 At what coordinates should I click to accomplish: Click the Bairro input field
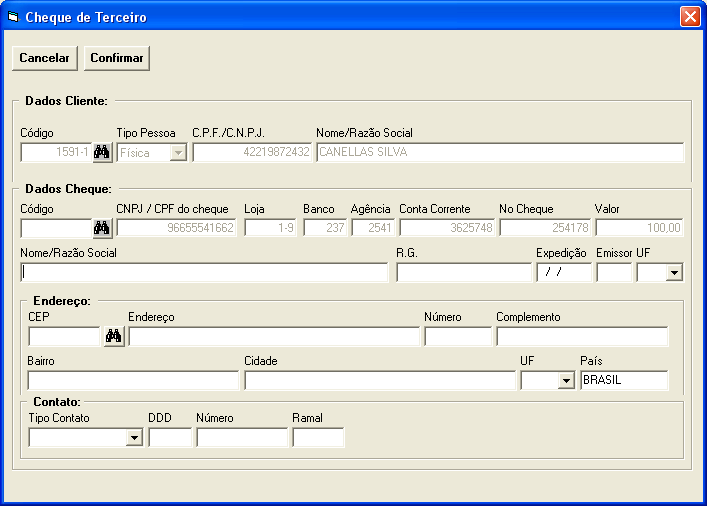(133, 381)
